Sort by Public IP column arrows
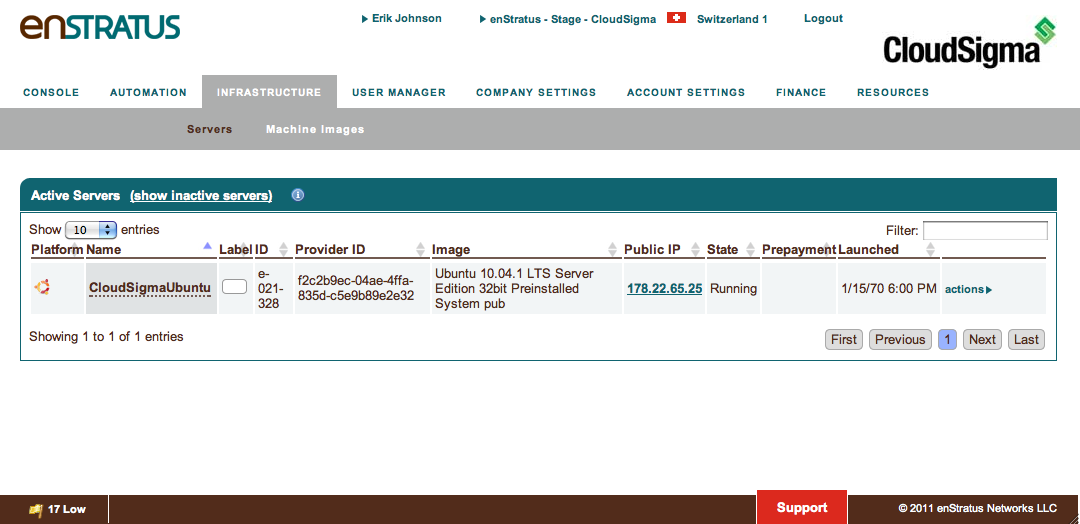Viewport: 1080px width, 524px height. tap(696, 249)
